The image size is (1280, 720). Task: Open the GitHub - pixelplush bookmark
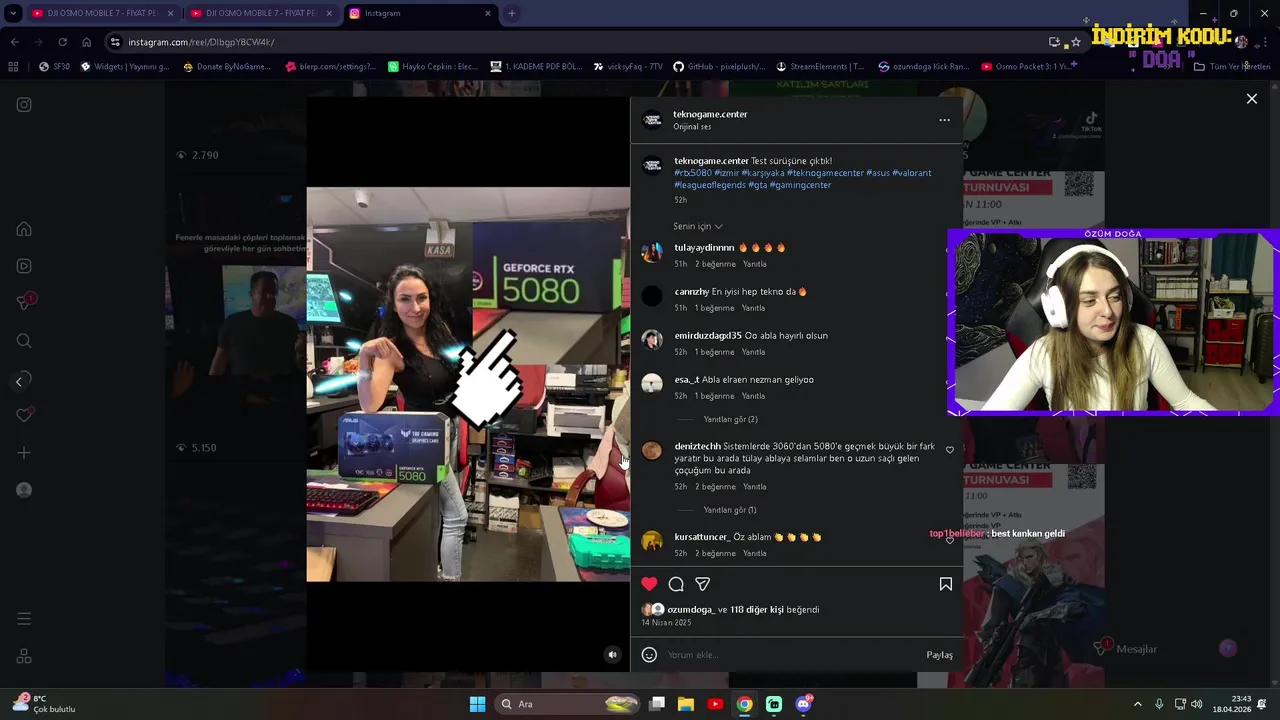click(718, 67)
